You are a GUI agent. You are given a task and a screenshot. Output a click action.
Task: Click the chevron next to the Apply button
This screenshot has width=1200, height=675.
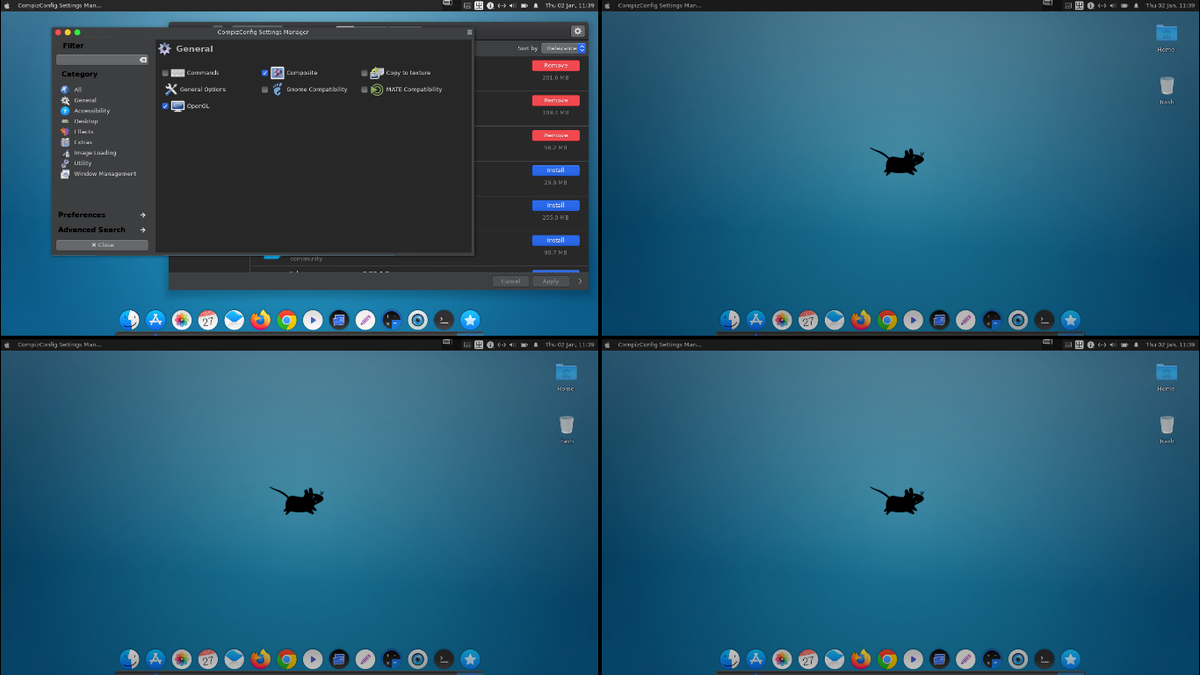coord(580,281)
